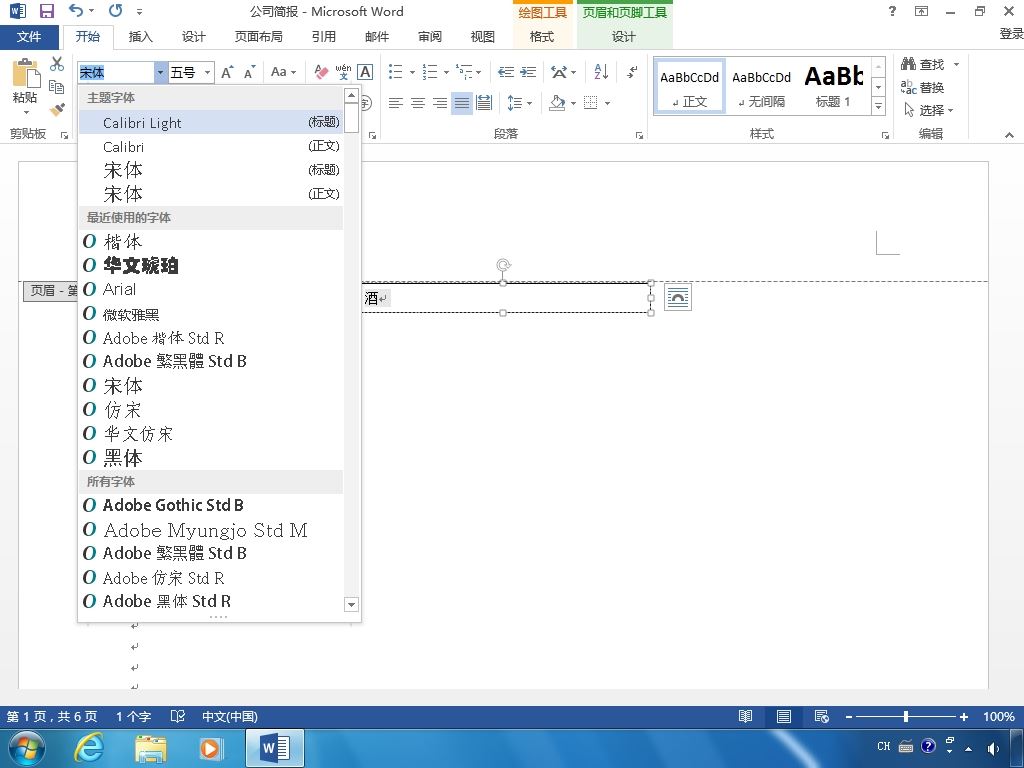This screenshot has height=768, width=1024.
Task: Sort text A to Z
Action: pyautogui.click(x=601, y=72)
